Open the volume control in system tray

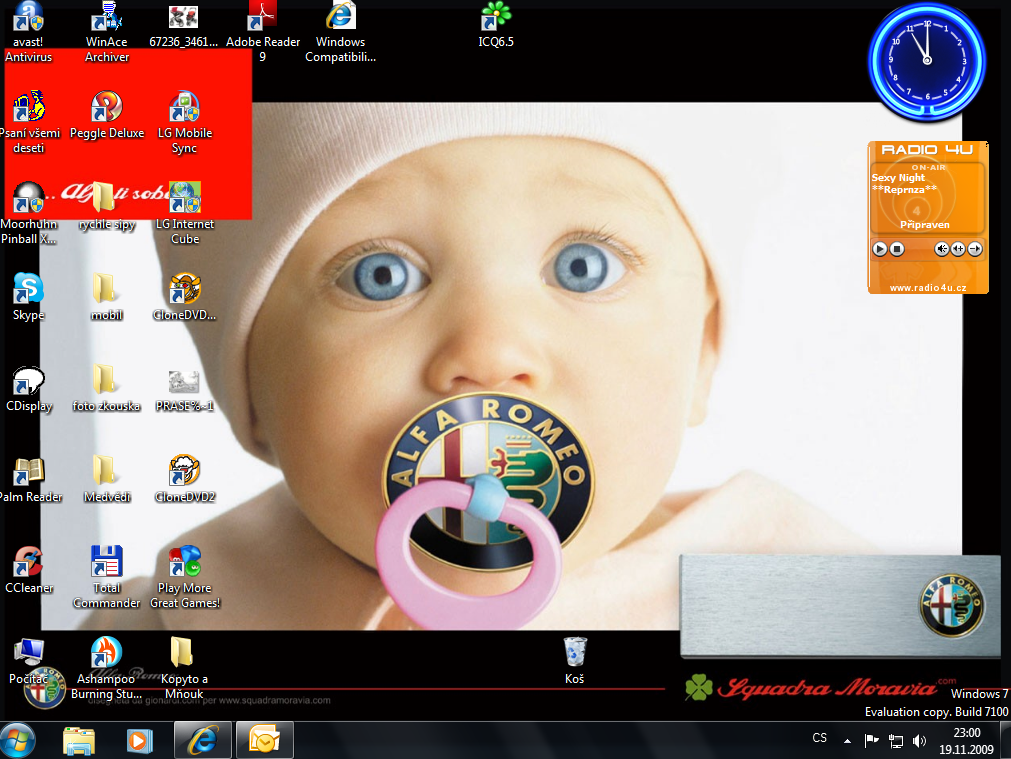[x=918, y=741]
